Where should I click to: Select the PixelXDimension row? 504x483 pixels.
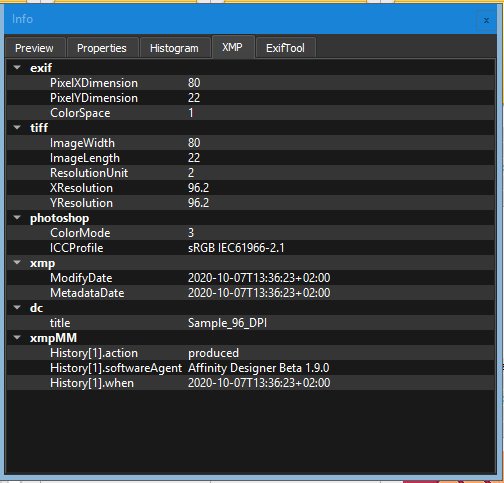coord(250,83)
